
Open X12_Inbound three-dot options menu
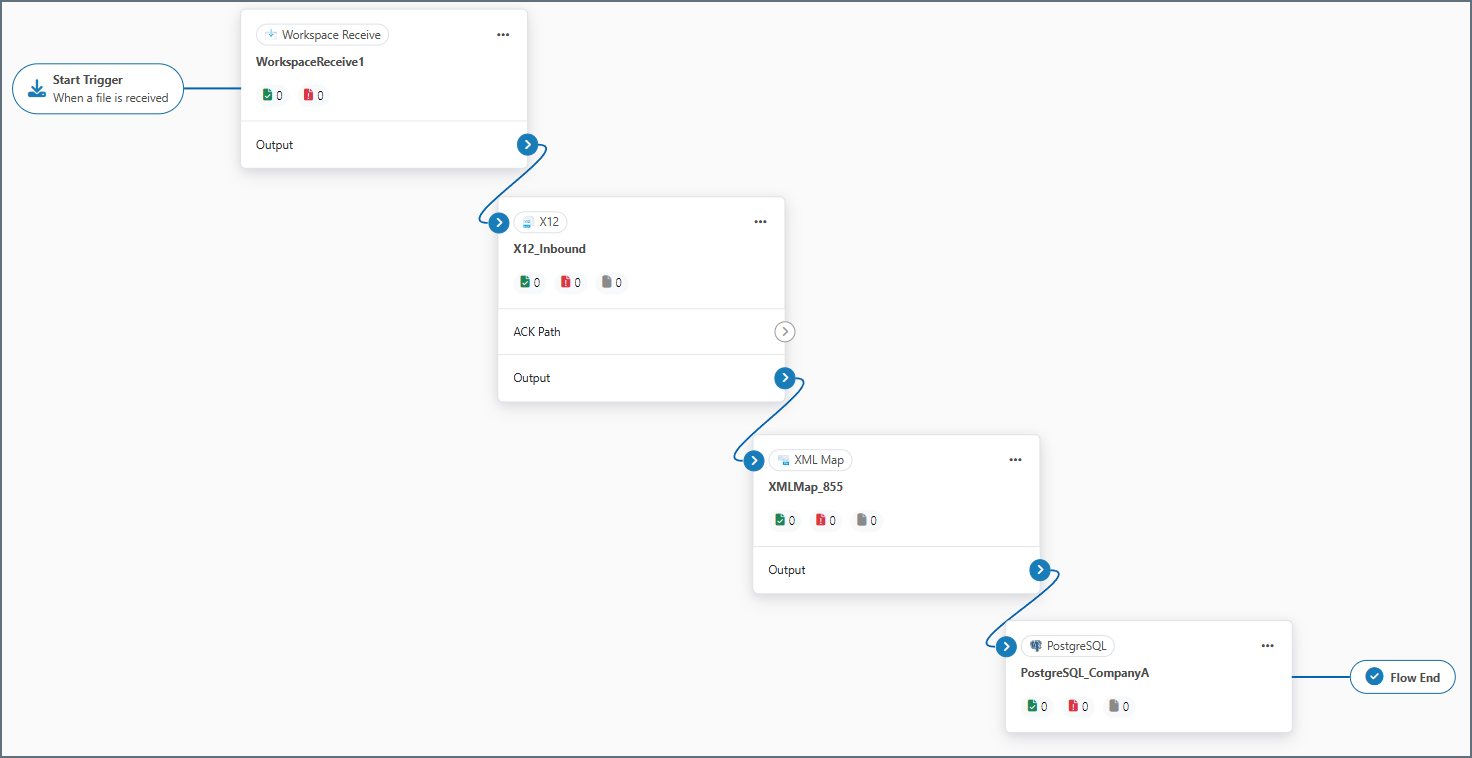pyautogui.click(x=760, y=222)
